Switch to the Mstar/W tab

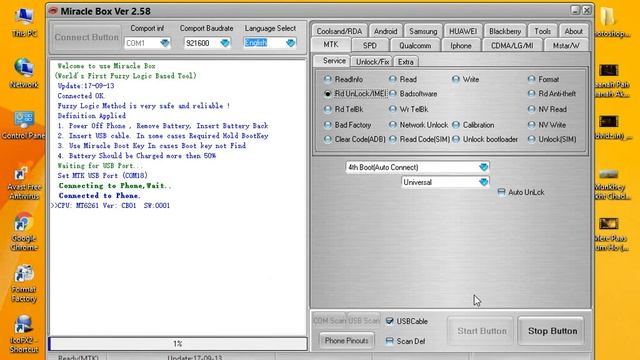point(566,45)
